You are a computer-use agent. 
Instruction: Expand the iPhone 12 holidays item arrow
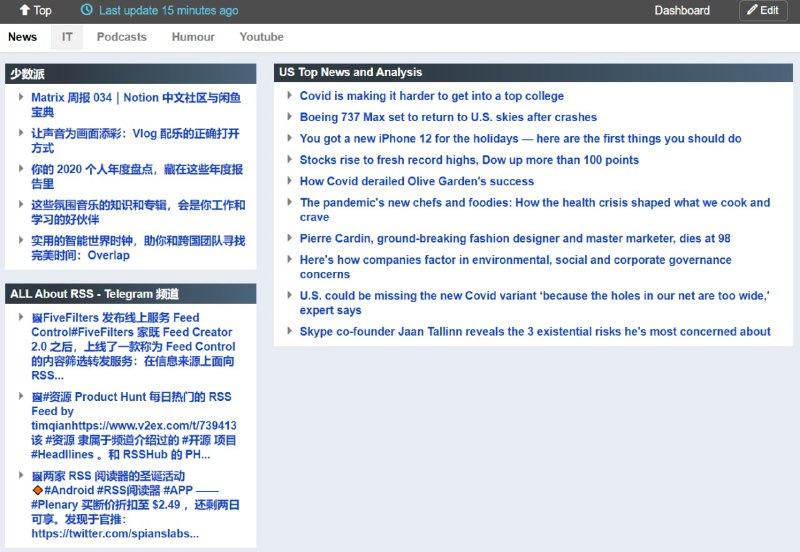[x=289, y=139]
